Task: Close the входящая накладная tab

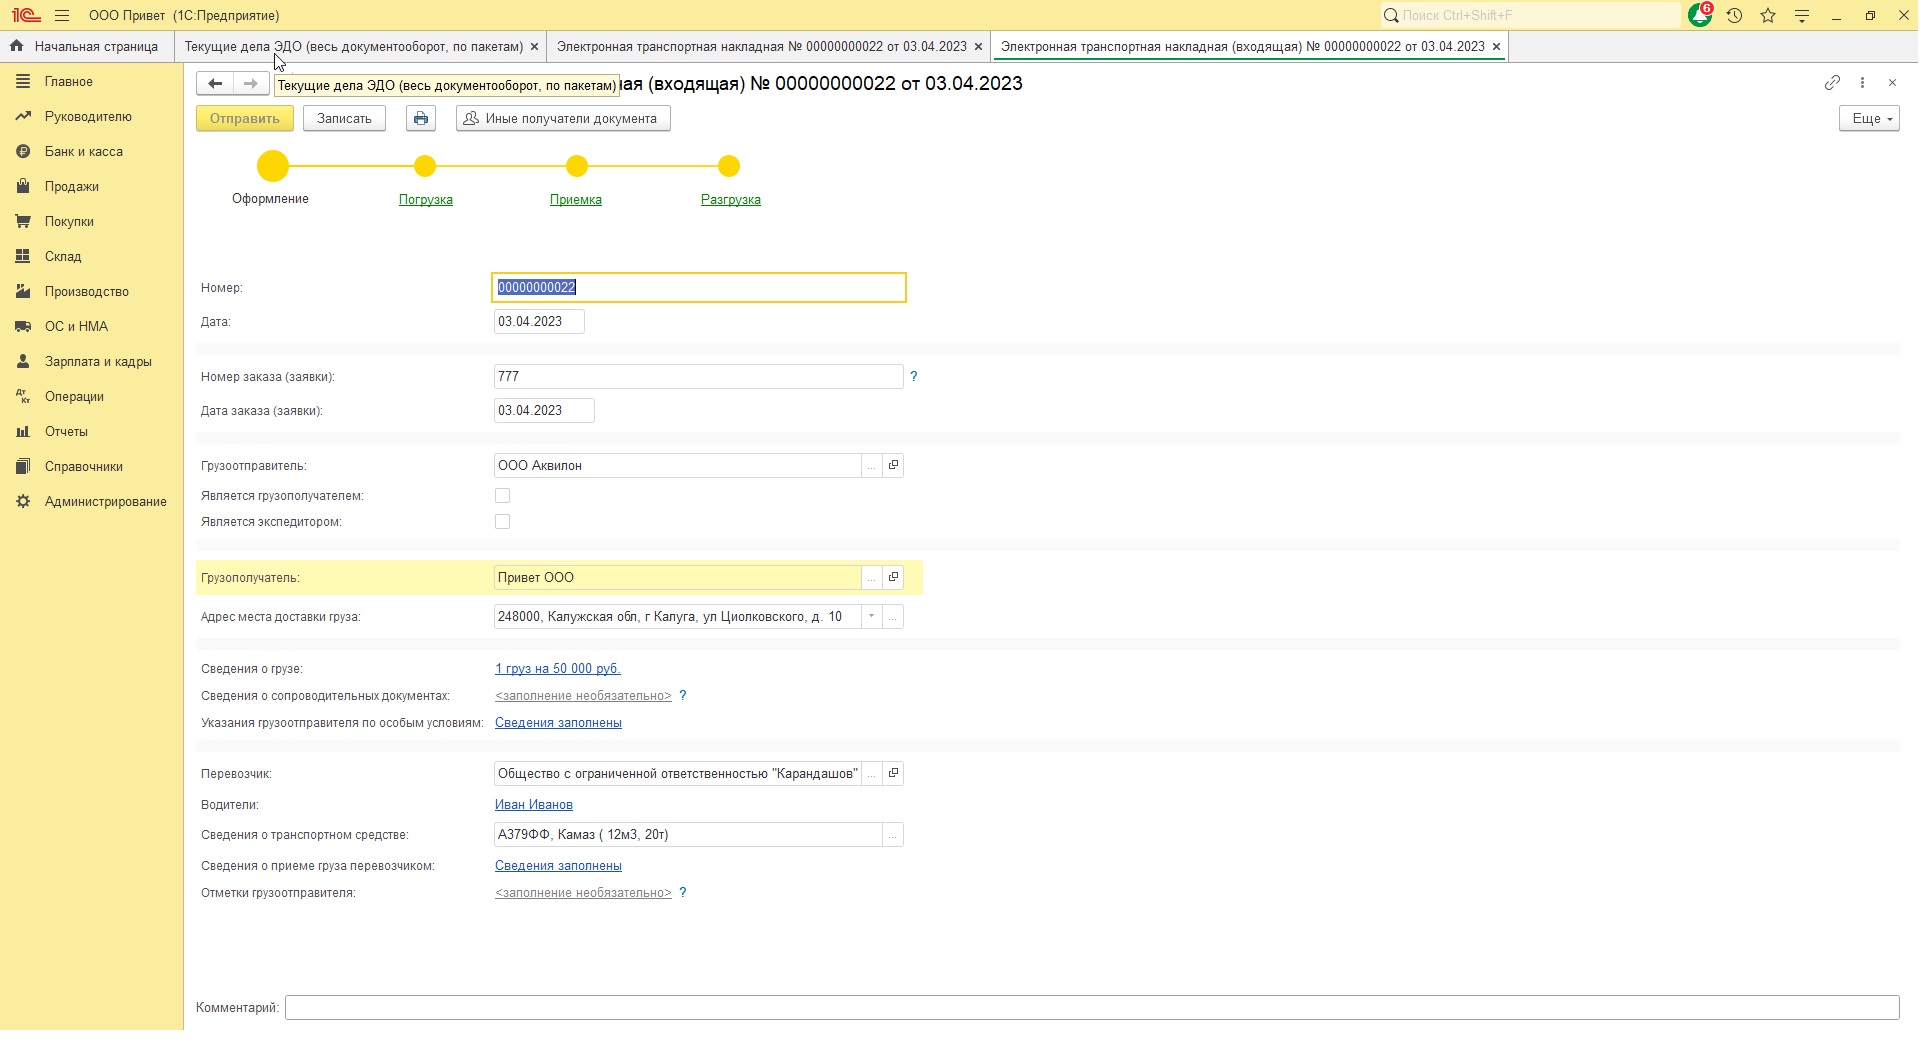Action: click(1496, 47)
